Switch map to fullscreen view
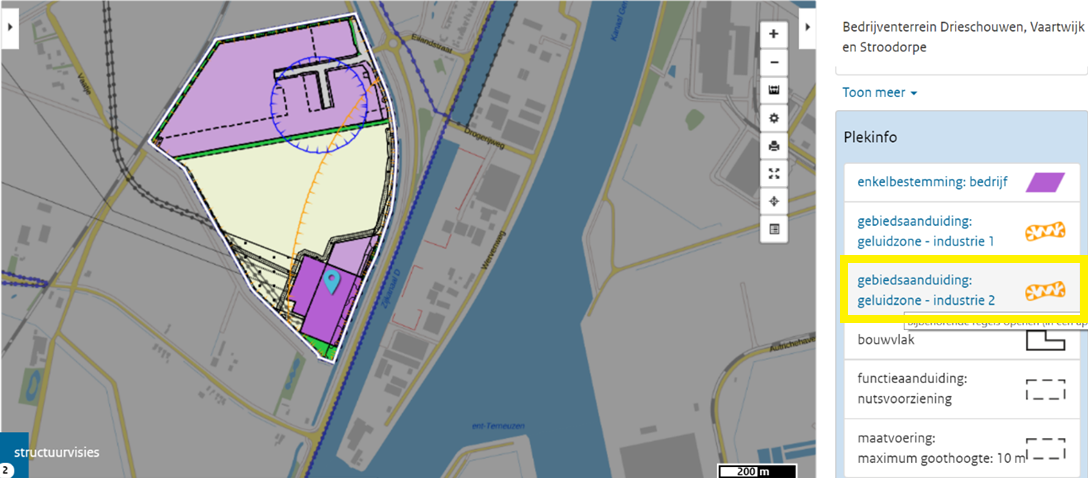This screenshot has height=478, width=1088. [773, 174]
